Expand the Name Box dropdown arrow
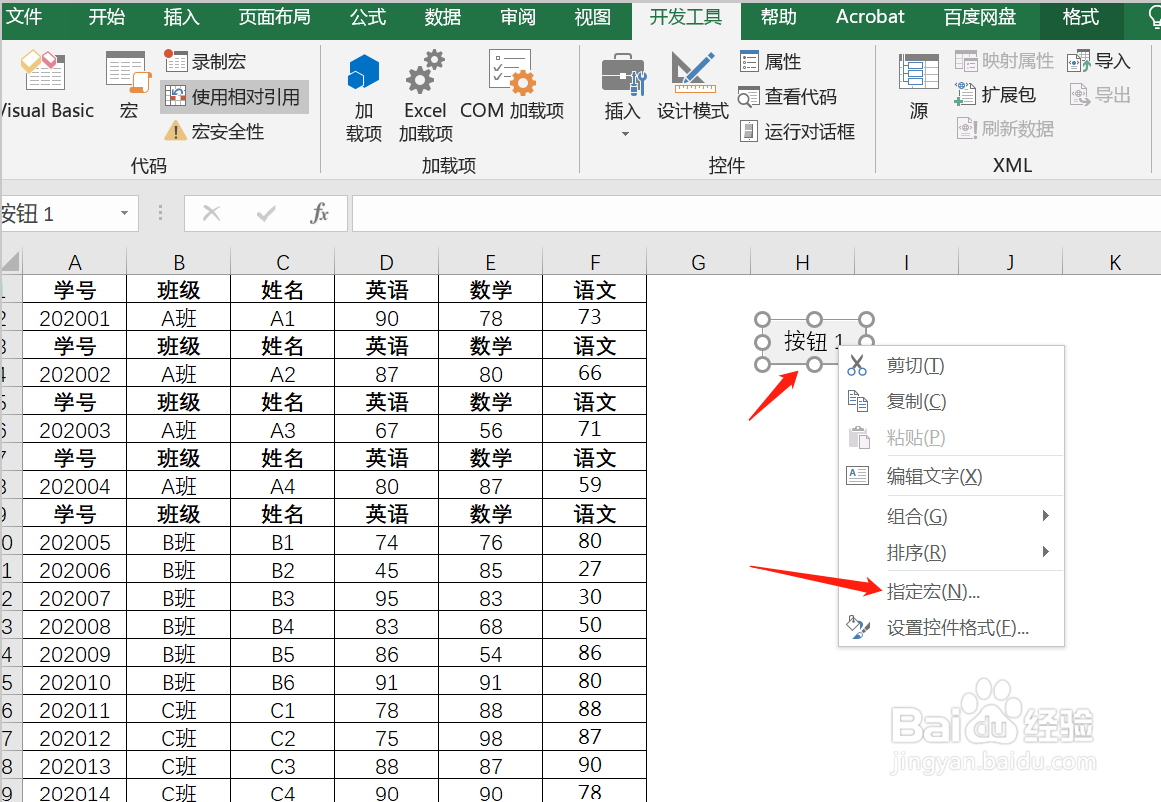The image size is (1161, 802). point(124,214)
